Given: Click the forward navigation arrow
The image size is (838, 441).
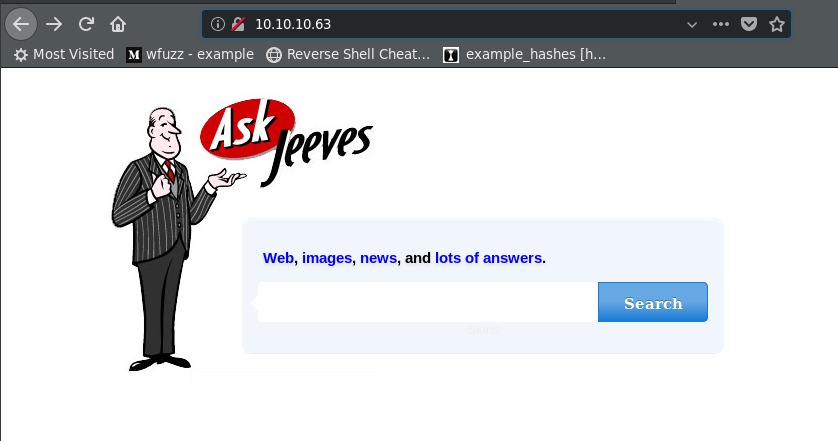Looking at the screenshot, I should tap(53, 24).
